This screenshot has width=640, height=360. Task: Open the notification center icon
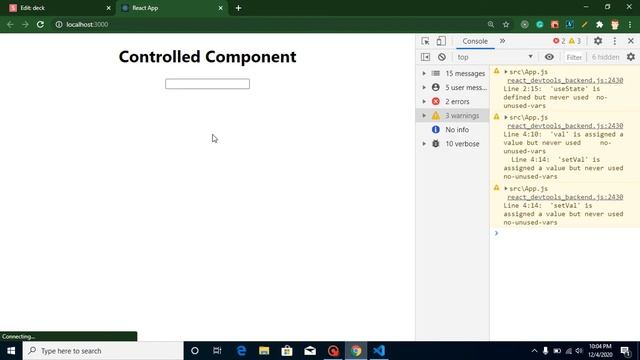(x=626, y=351)
